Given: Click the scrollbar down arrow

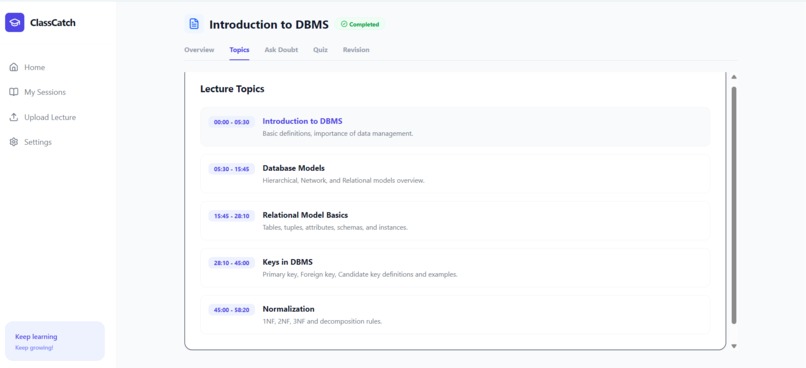Looking at the screenshot, I should 734,346.
